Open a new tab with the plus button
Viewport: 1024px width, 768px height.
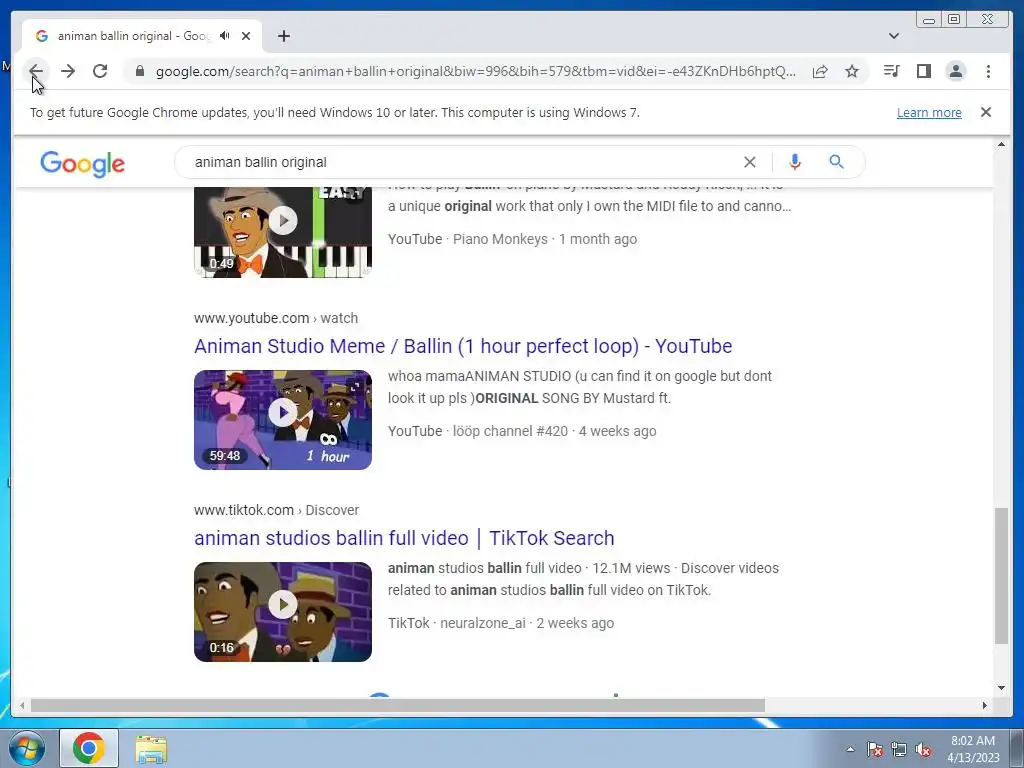[283, 36]
